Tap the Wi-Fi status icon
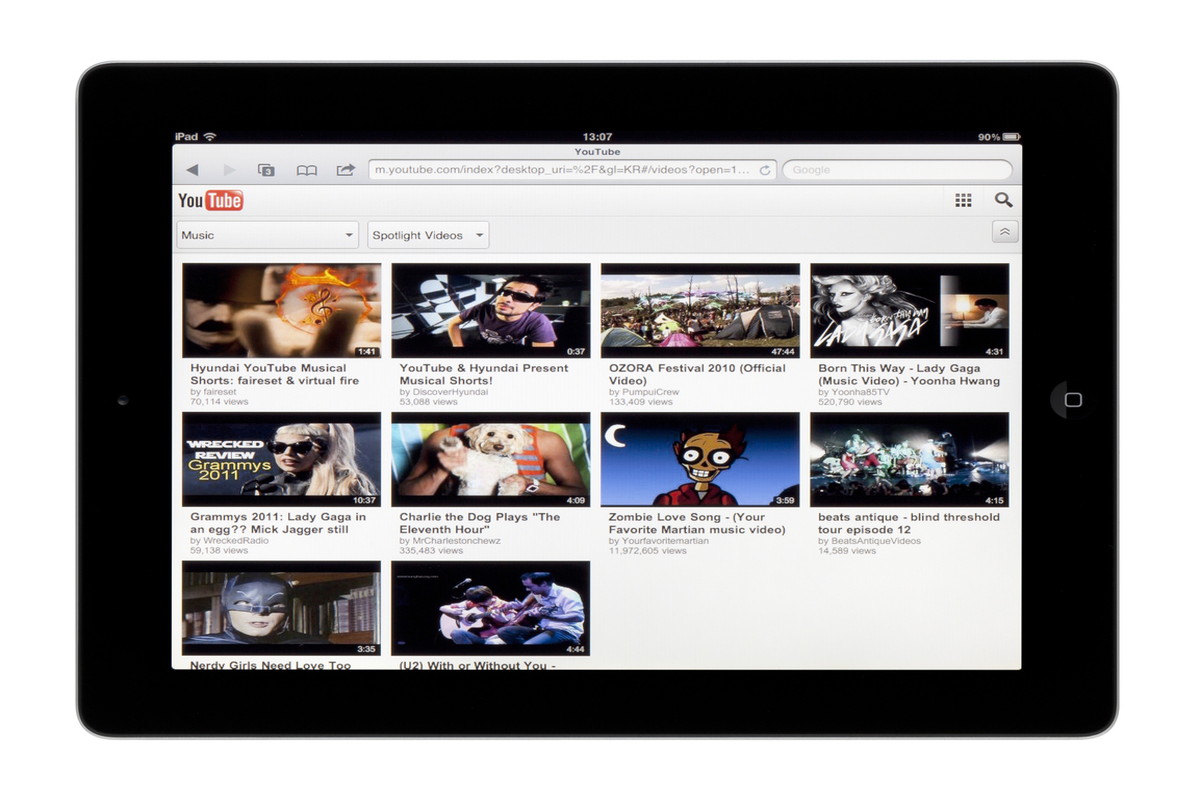 tap(210, 137)
